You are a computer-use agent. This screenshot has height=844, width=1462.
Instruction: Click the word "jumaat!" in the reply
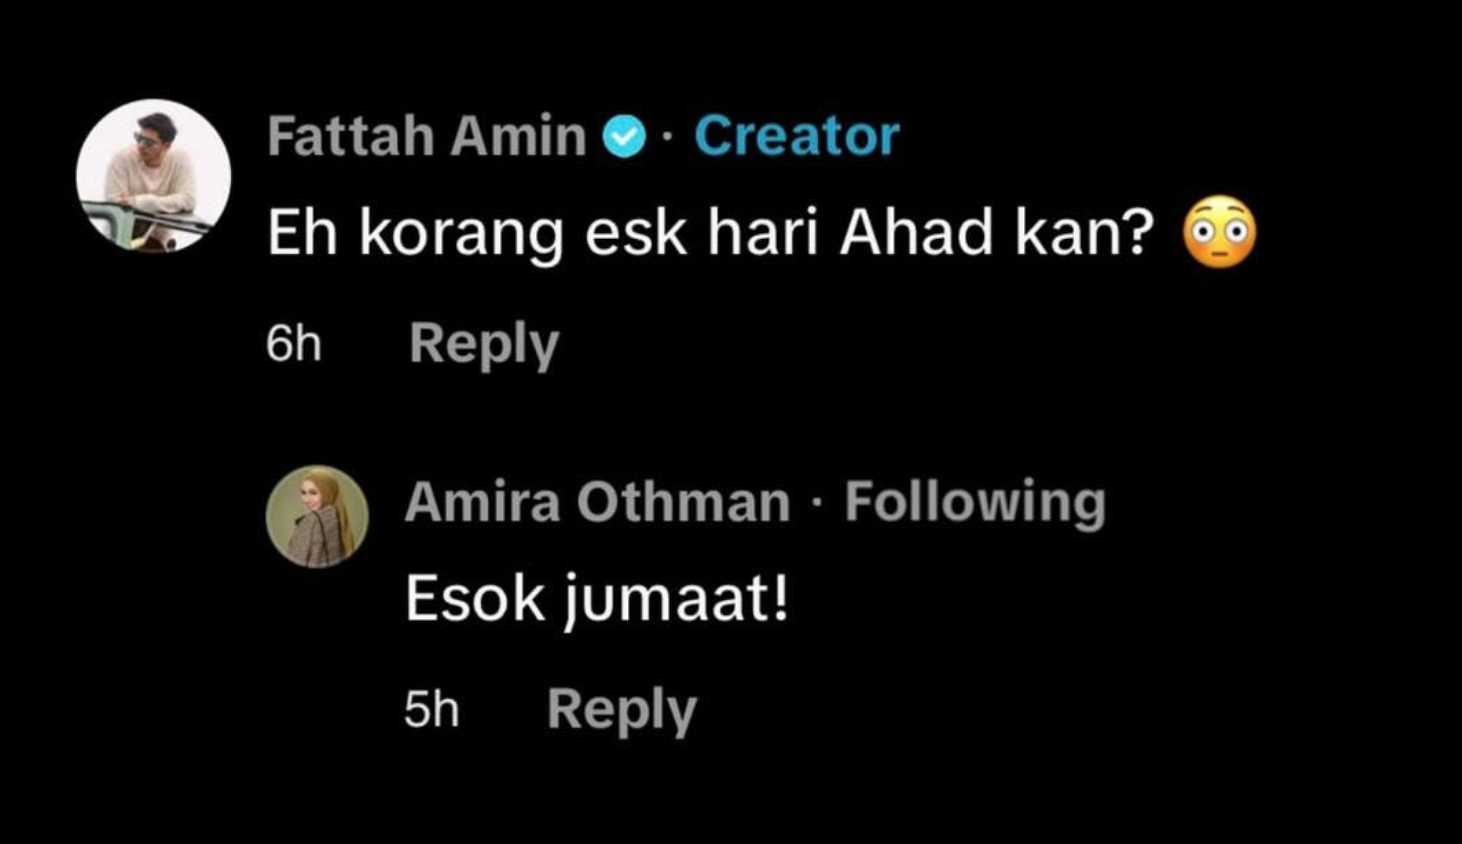pos(677,600)
